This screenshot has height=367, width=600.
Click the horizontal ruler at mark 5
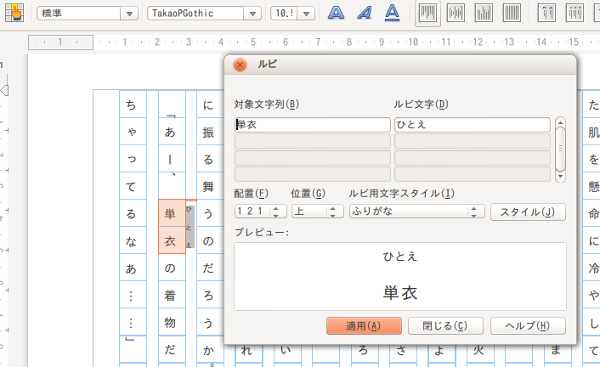pyautogui.click(x=253, y=42)
